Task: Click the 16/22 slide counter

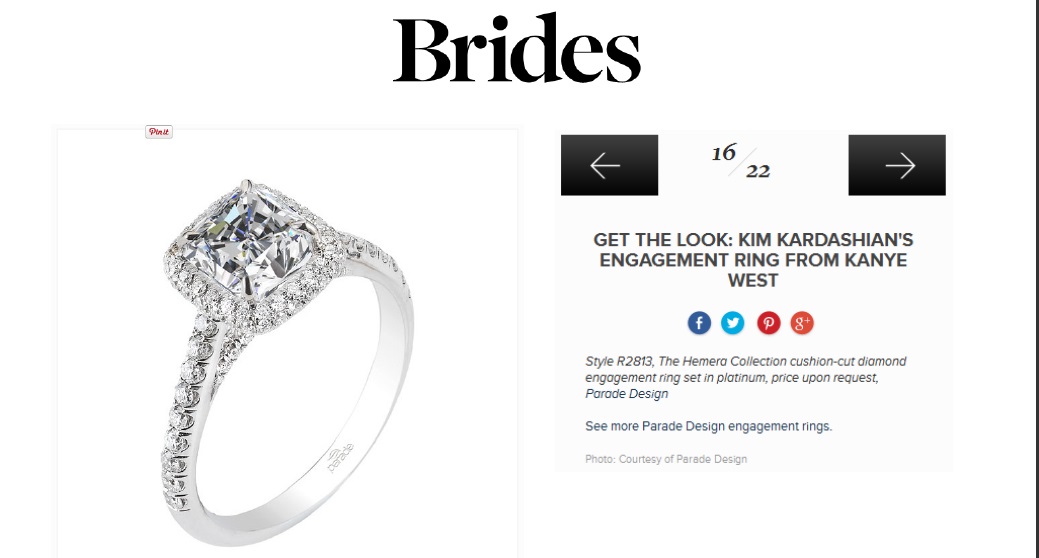Action: coord(741,162)
